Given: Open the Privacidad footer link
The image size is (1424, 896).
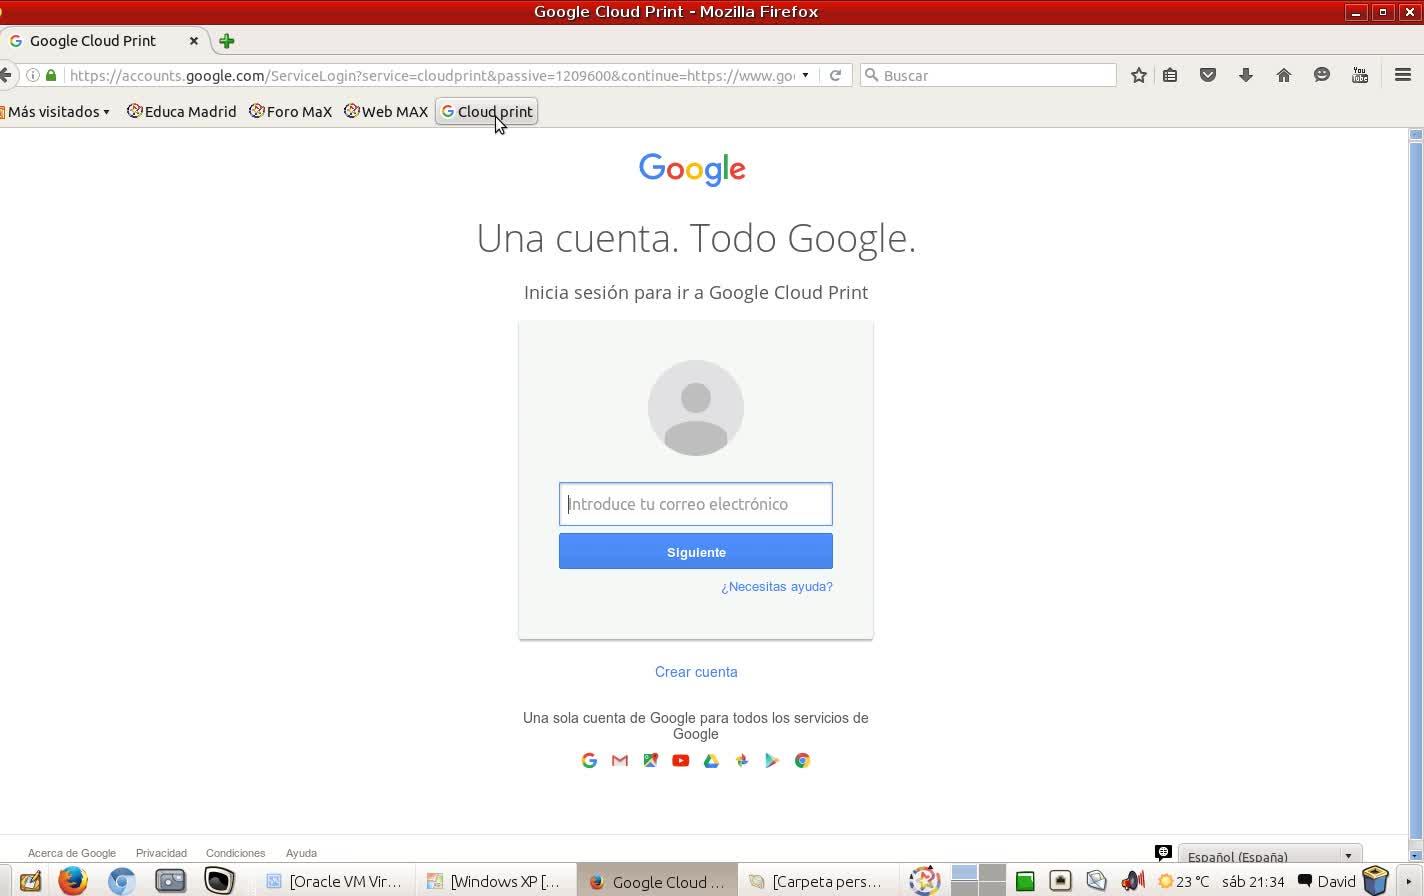Looking at the screenshot, I should tap(161, 853).
